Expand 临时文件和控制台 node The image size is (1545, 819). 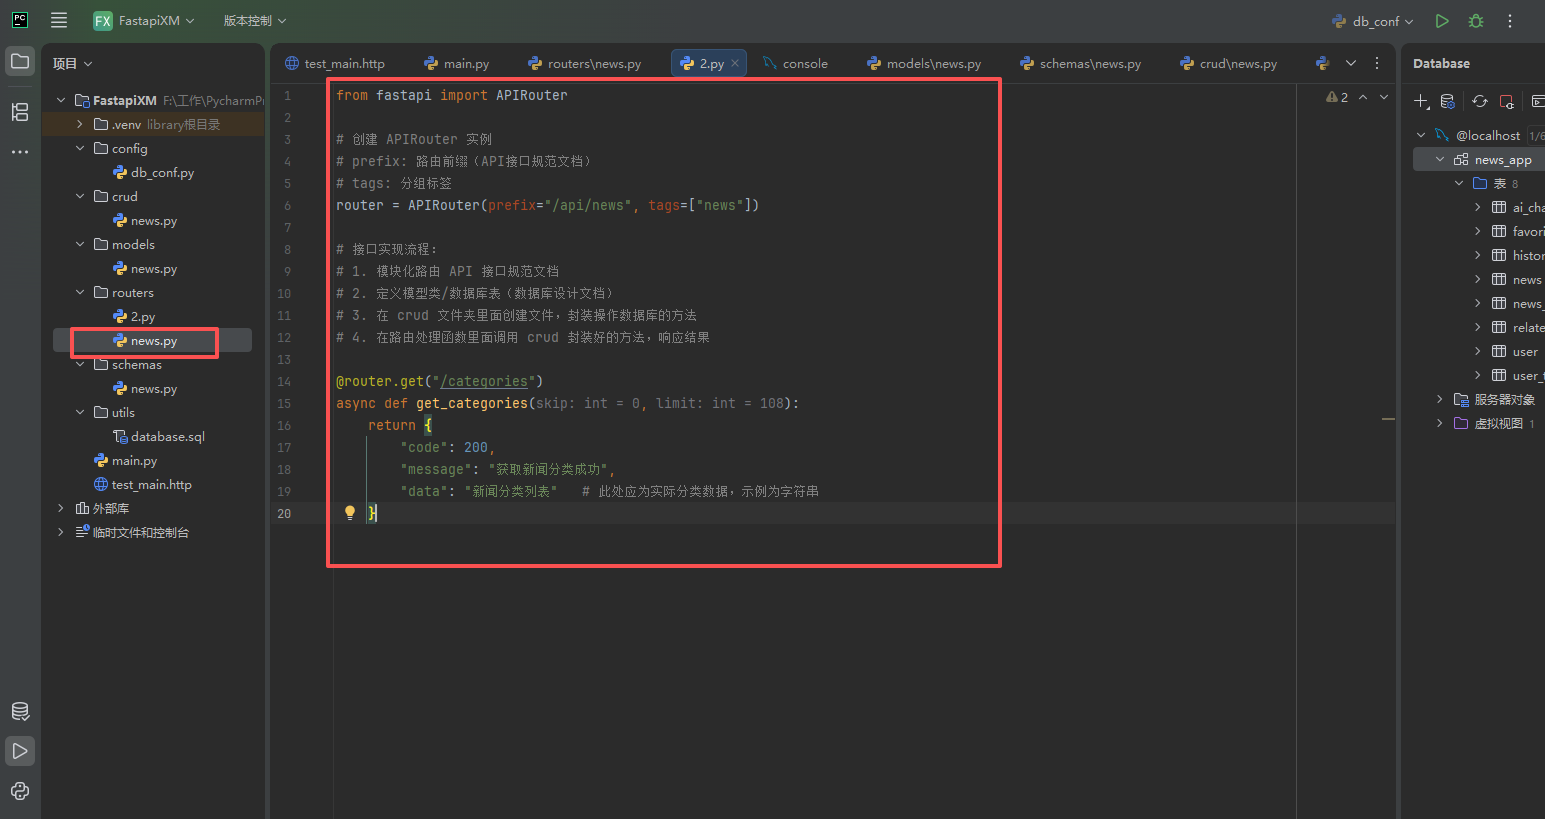(61, 532)
